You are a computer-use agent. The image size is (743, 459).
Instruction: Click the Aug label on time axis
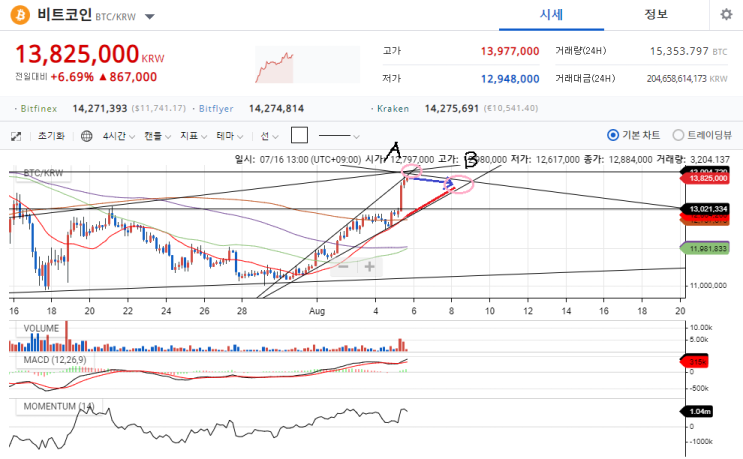pyautogui.click(x=317, y=311)
